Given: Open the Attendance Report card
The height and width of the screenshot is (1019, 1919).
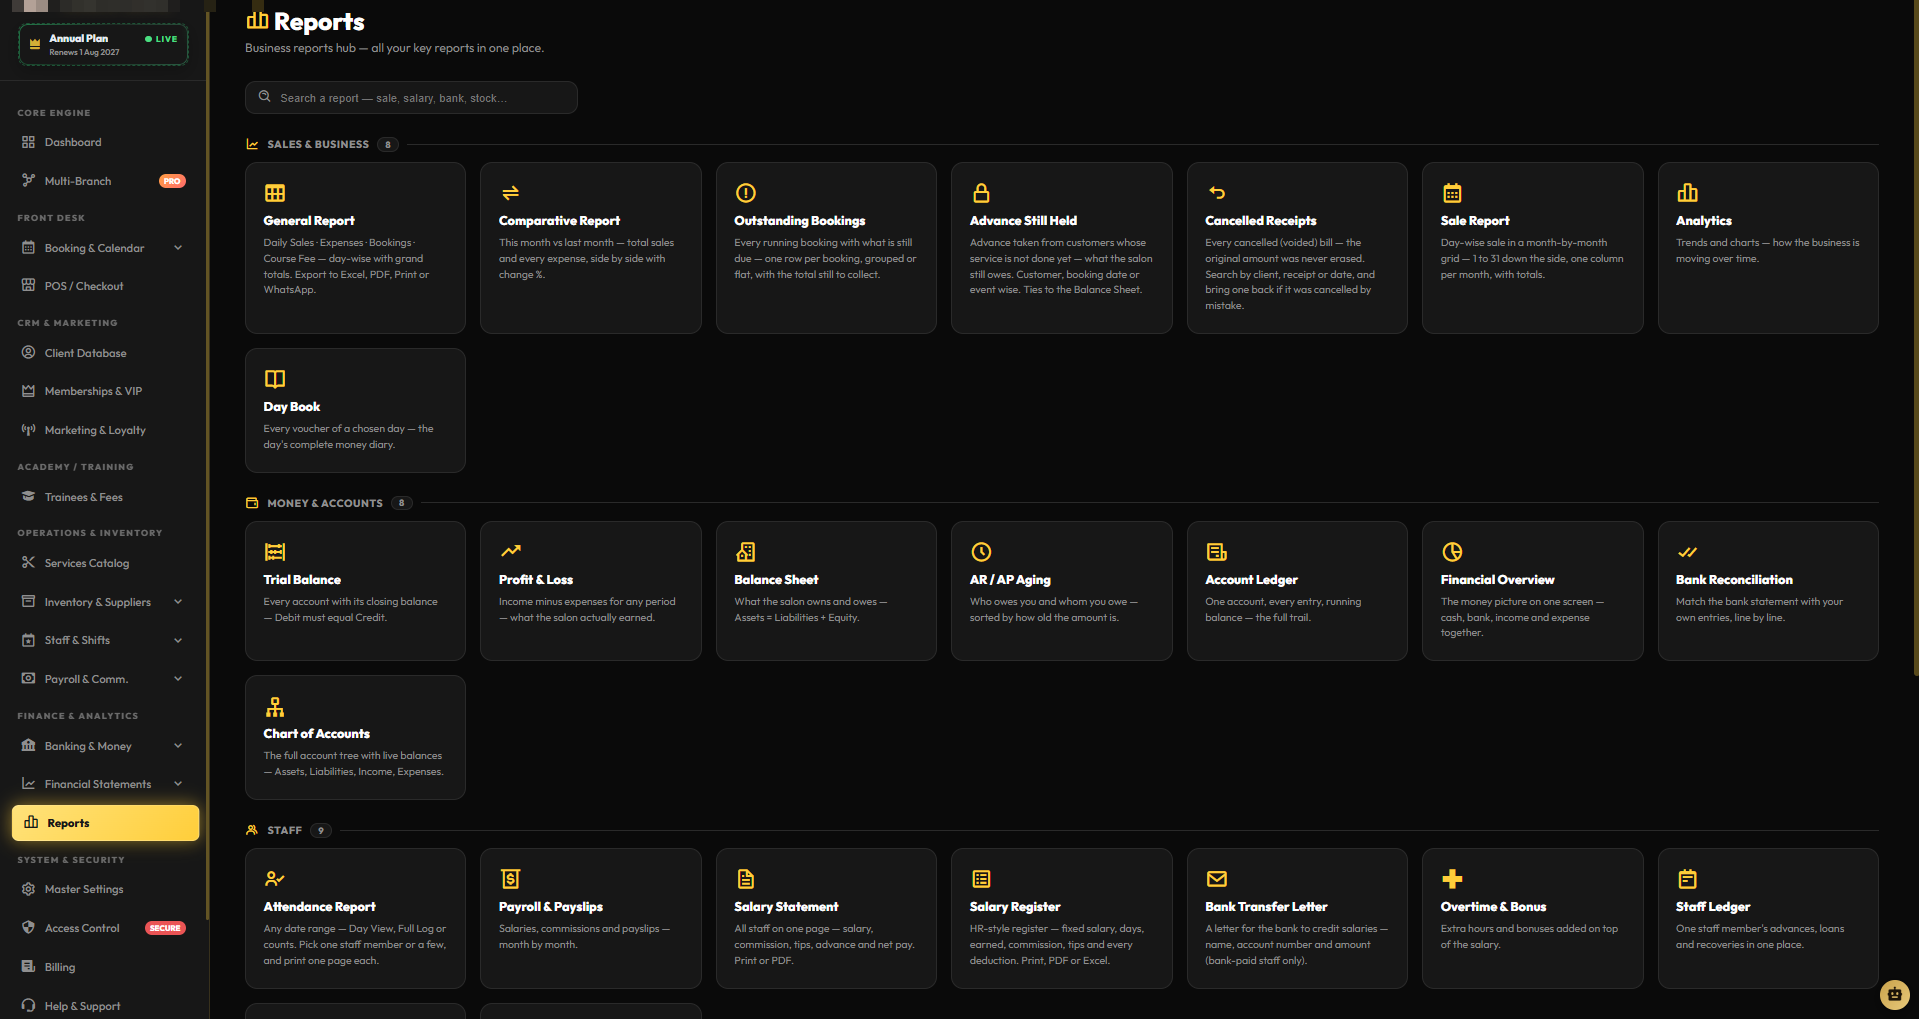Looking at the screenshot, I should [x=355, y=918].
